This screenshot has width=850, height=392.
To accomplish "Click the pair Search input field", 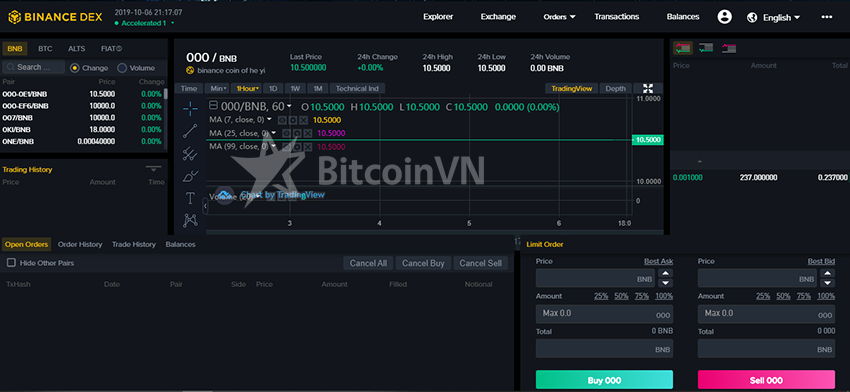I will point(34,67).
